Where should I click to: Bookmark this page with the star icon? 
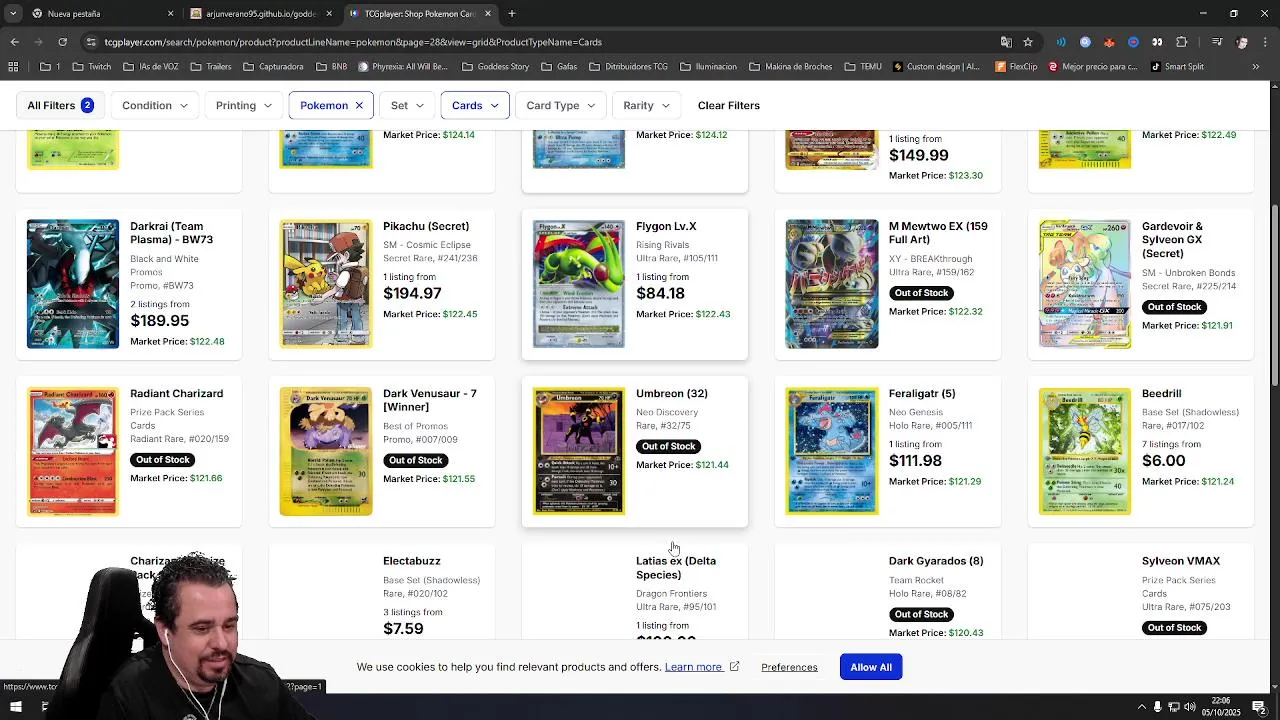click(x=1028, y=42)
